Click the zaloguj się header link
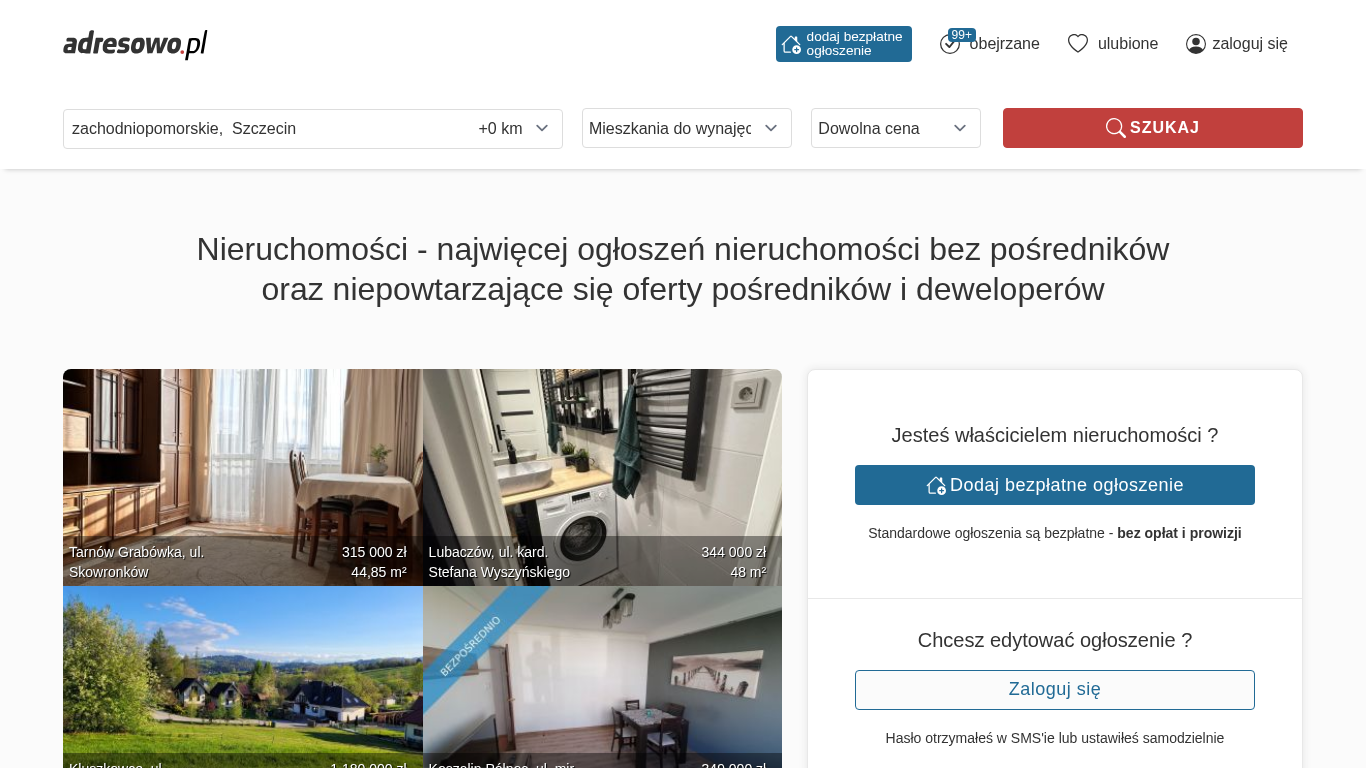Screen dimensions: 1366x768 tap(1249, 44)
